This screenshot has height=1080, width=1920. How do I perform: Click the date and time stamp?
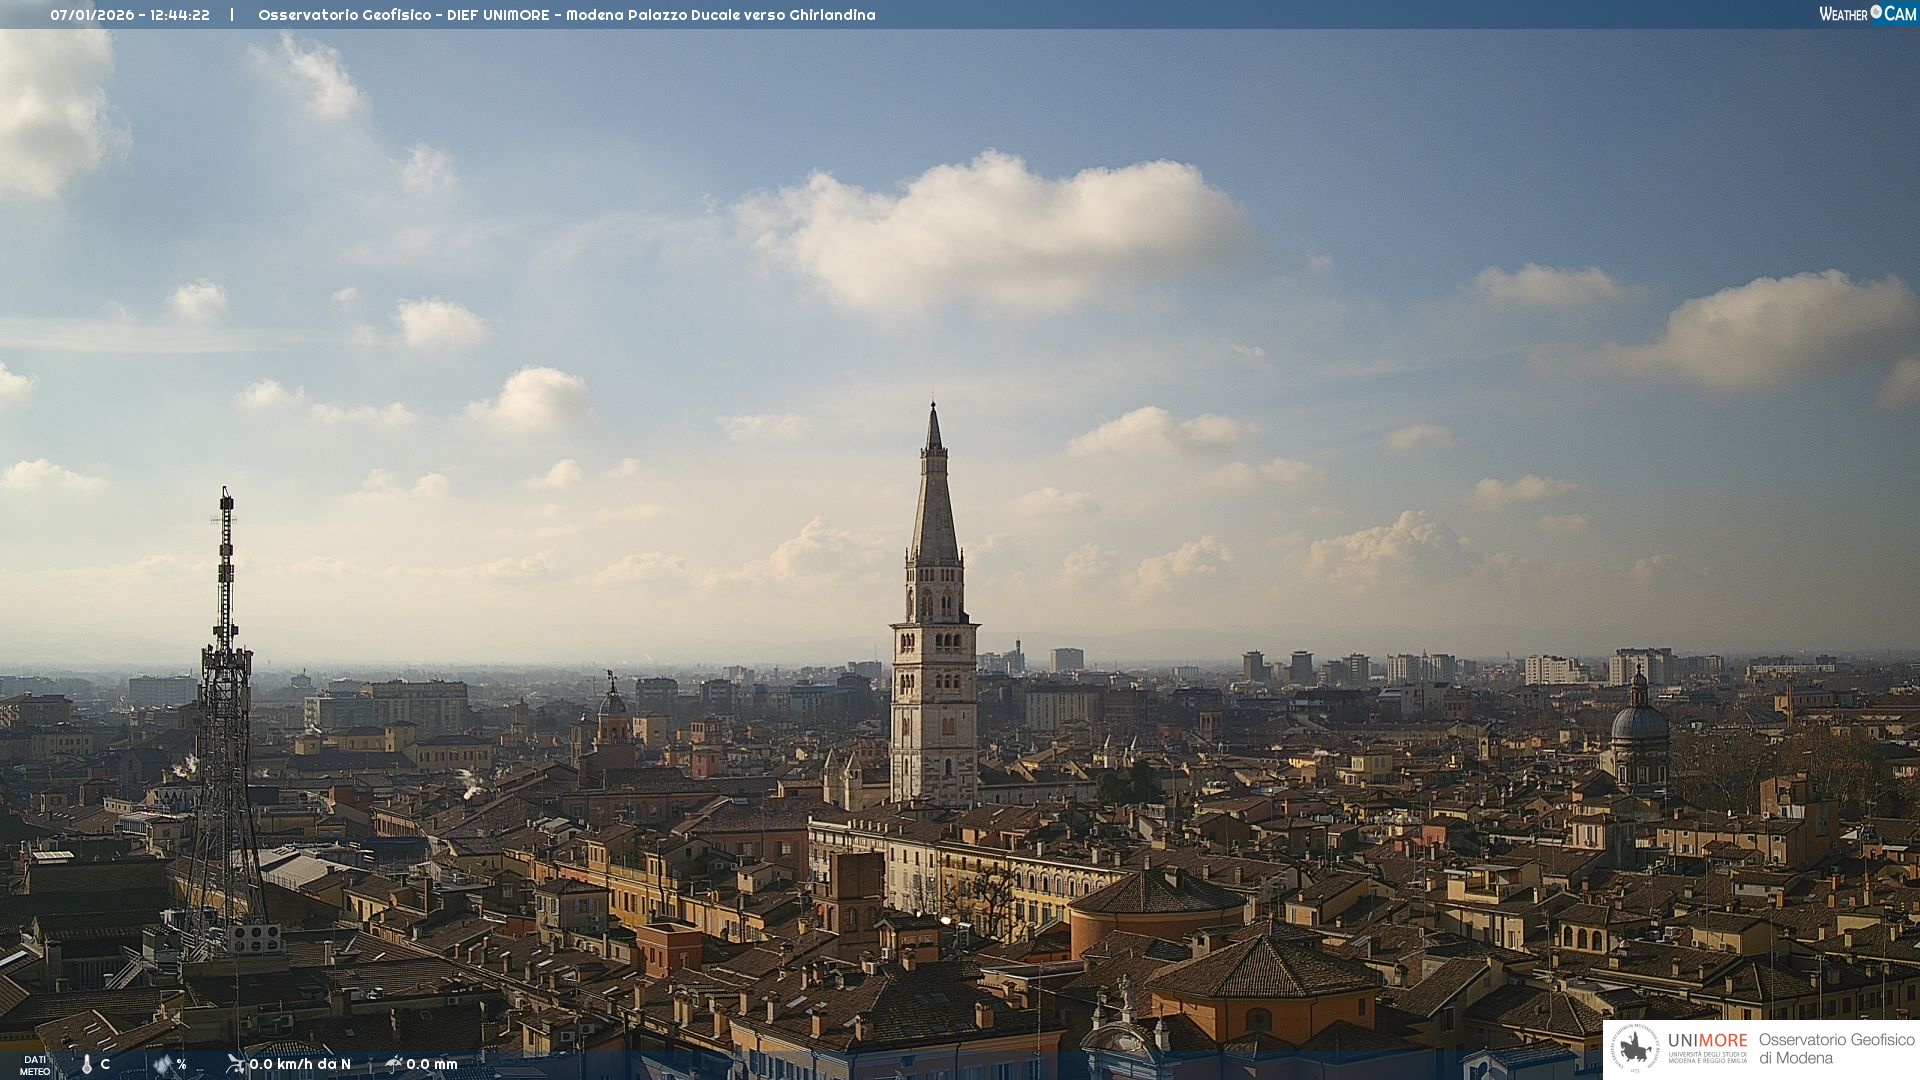130,15
